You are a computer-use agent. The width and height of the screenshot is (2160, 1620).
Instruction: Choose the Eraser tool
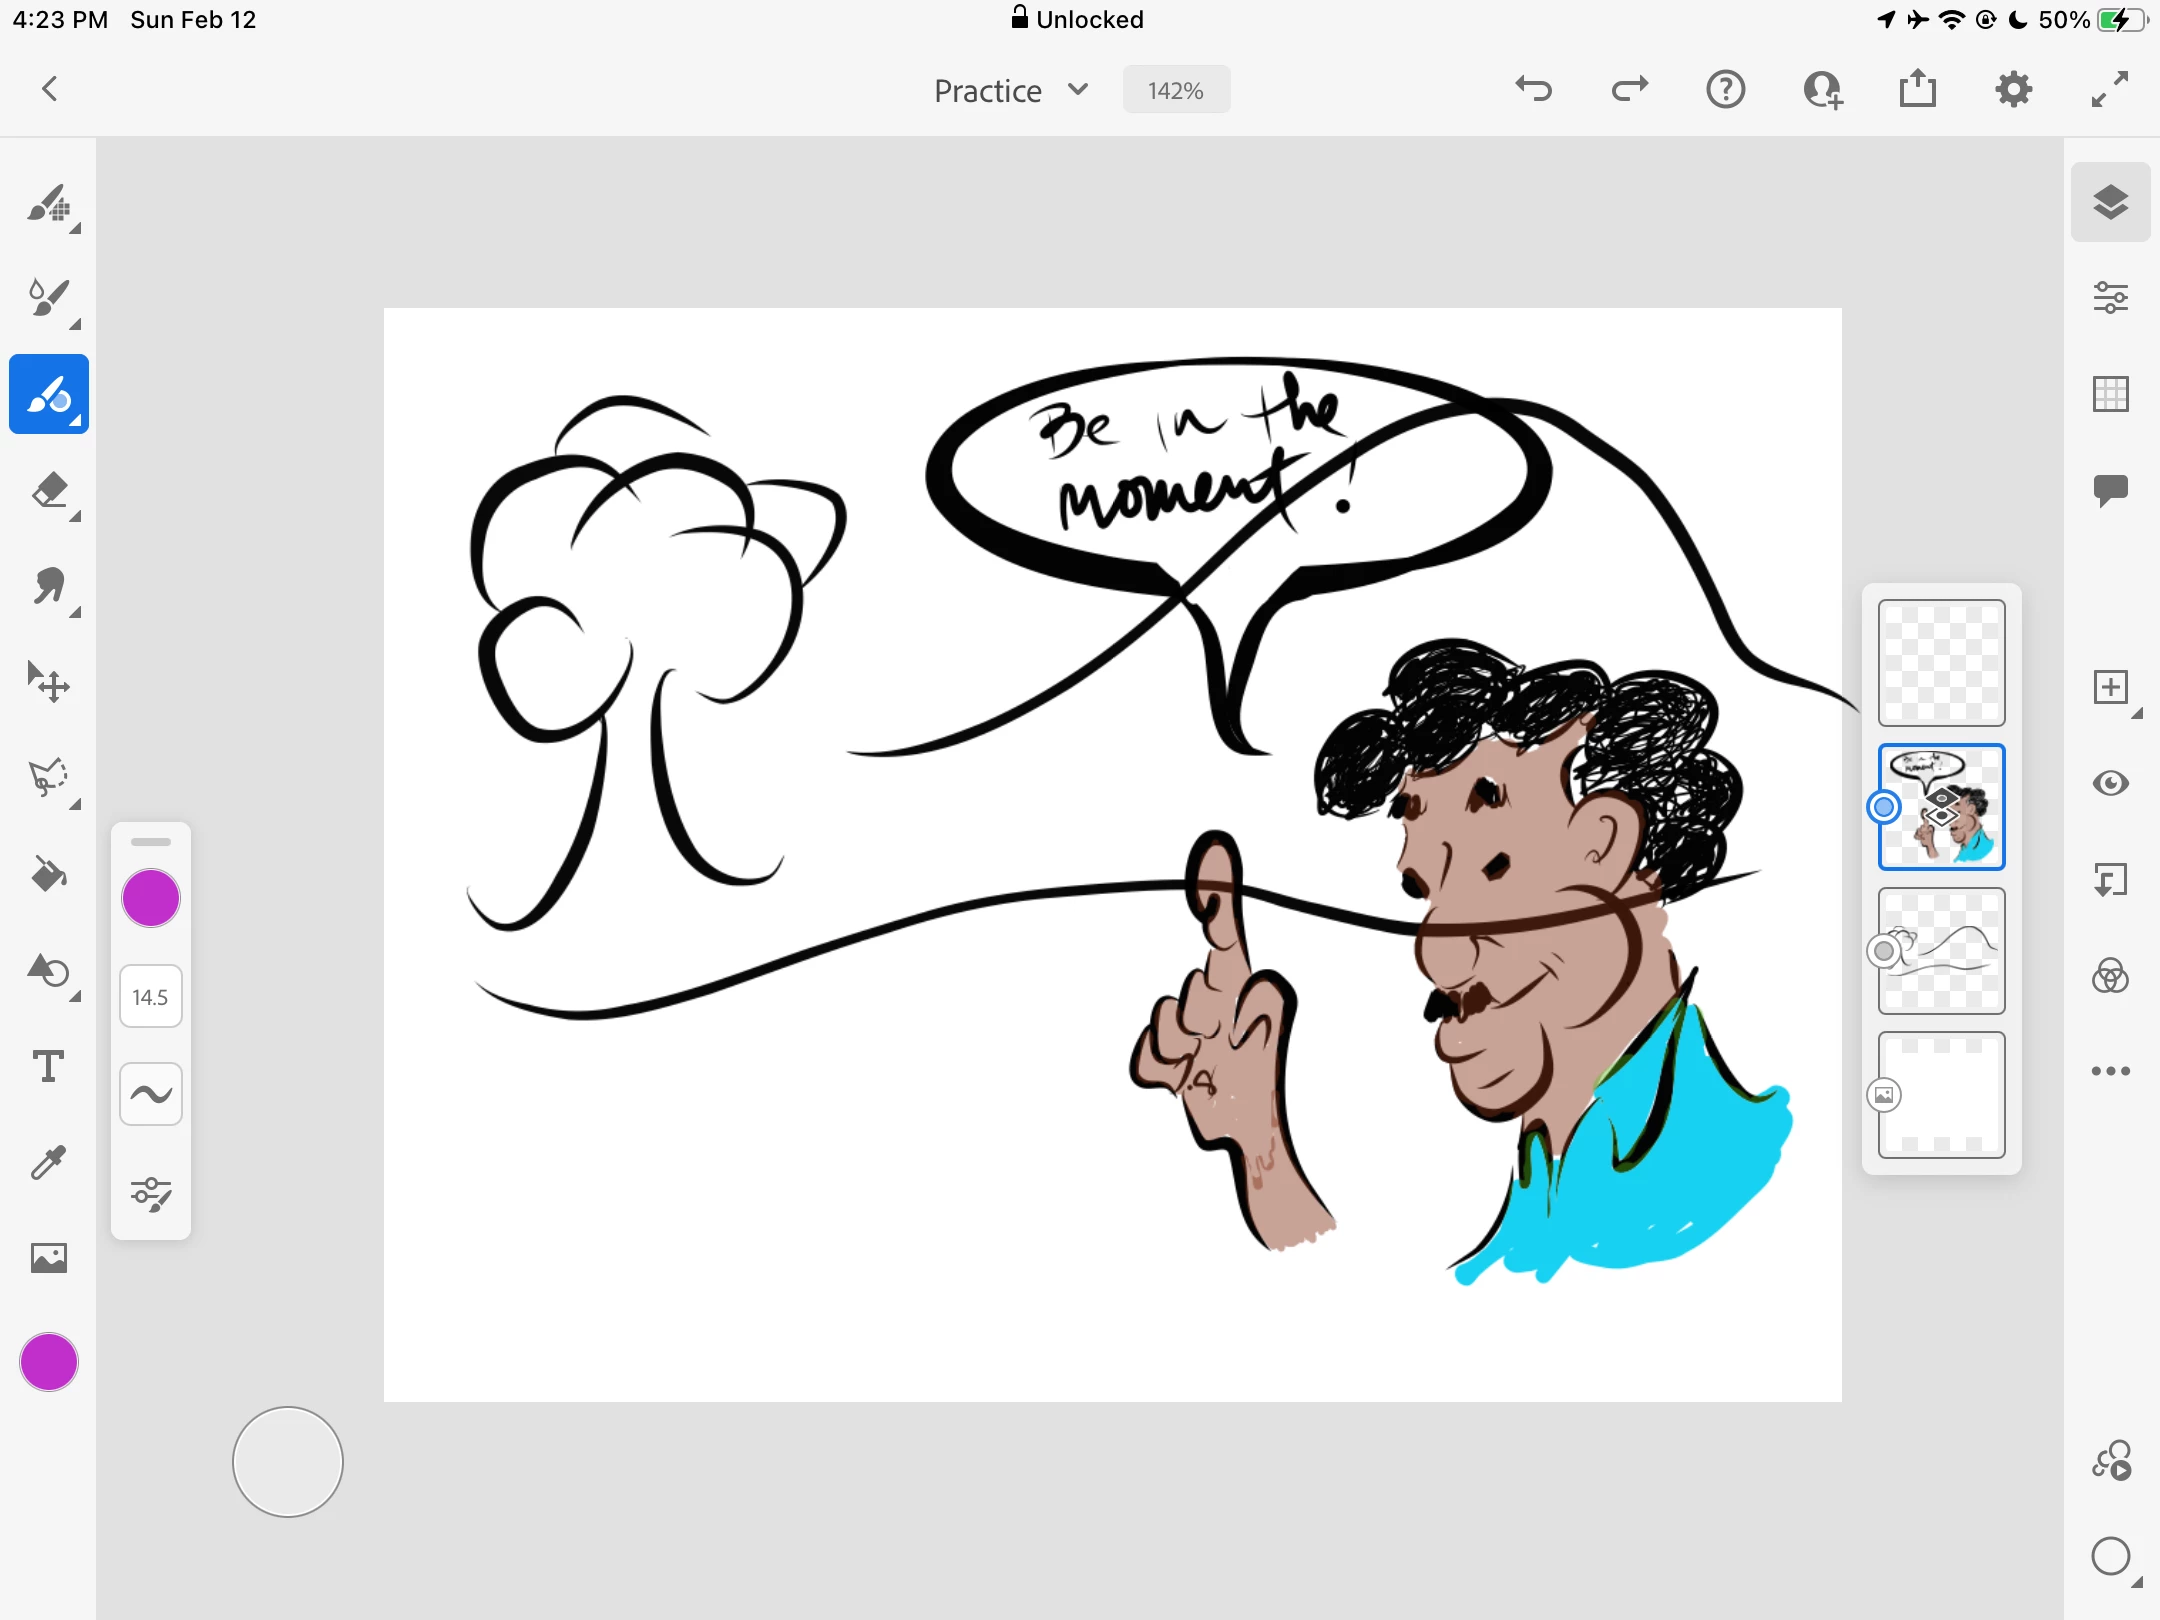click(x=48, y=491)
